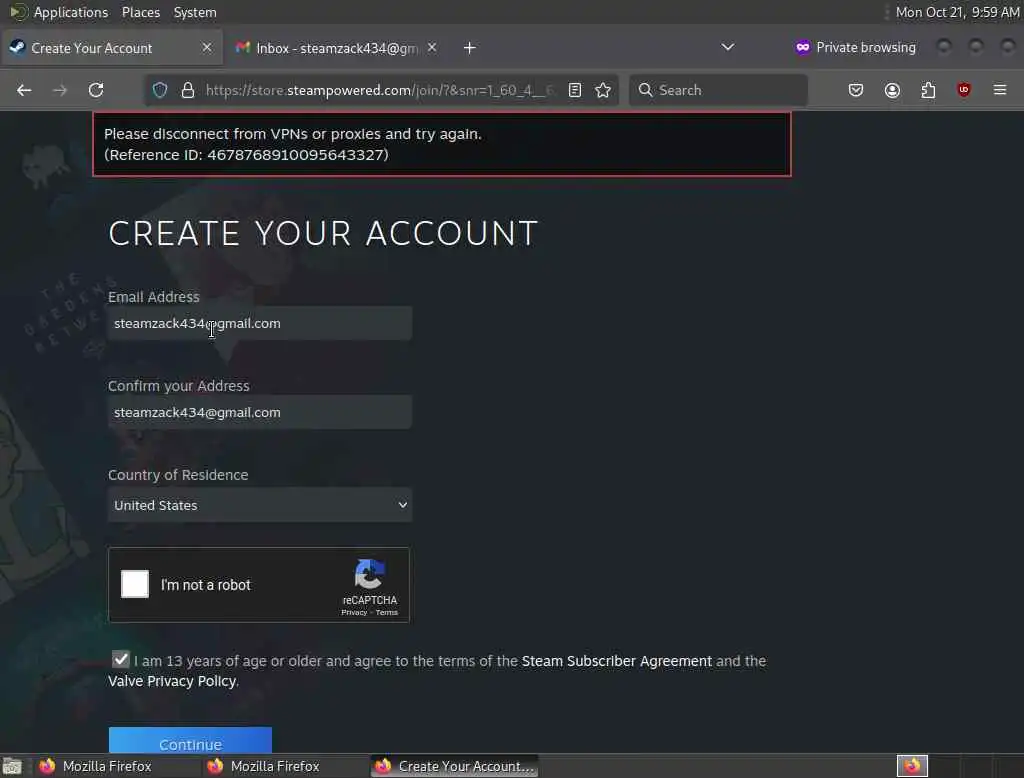
Task: Click the Confirm your Address field
Action: (260, 412)
